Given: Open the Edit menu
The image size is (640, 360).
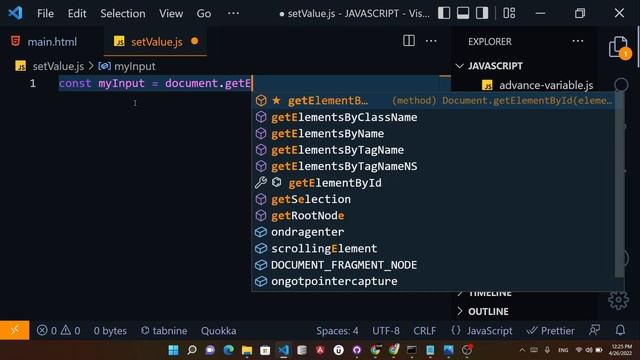Looking at the screenshot, I should pos(77,13).
